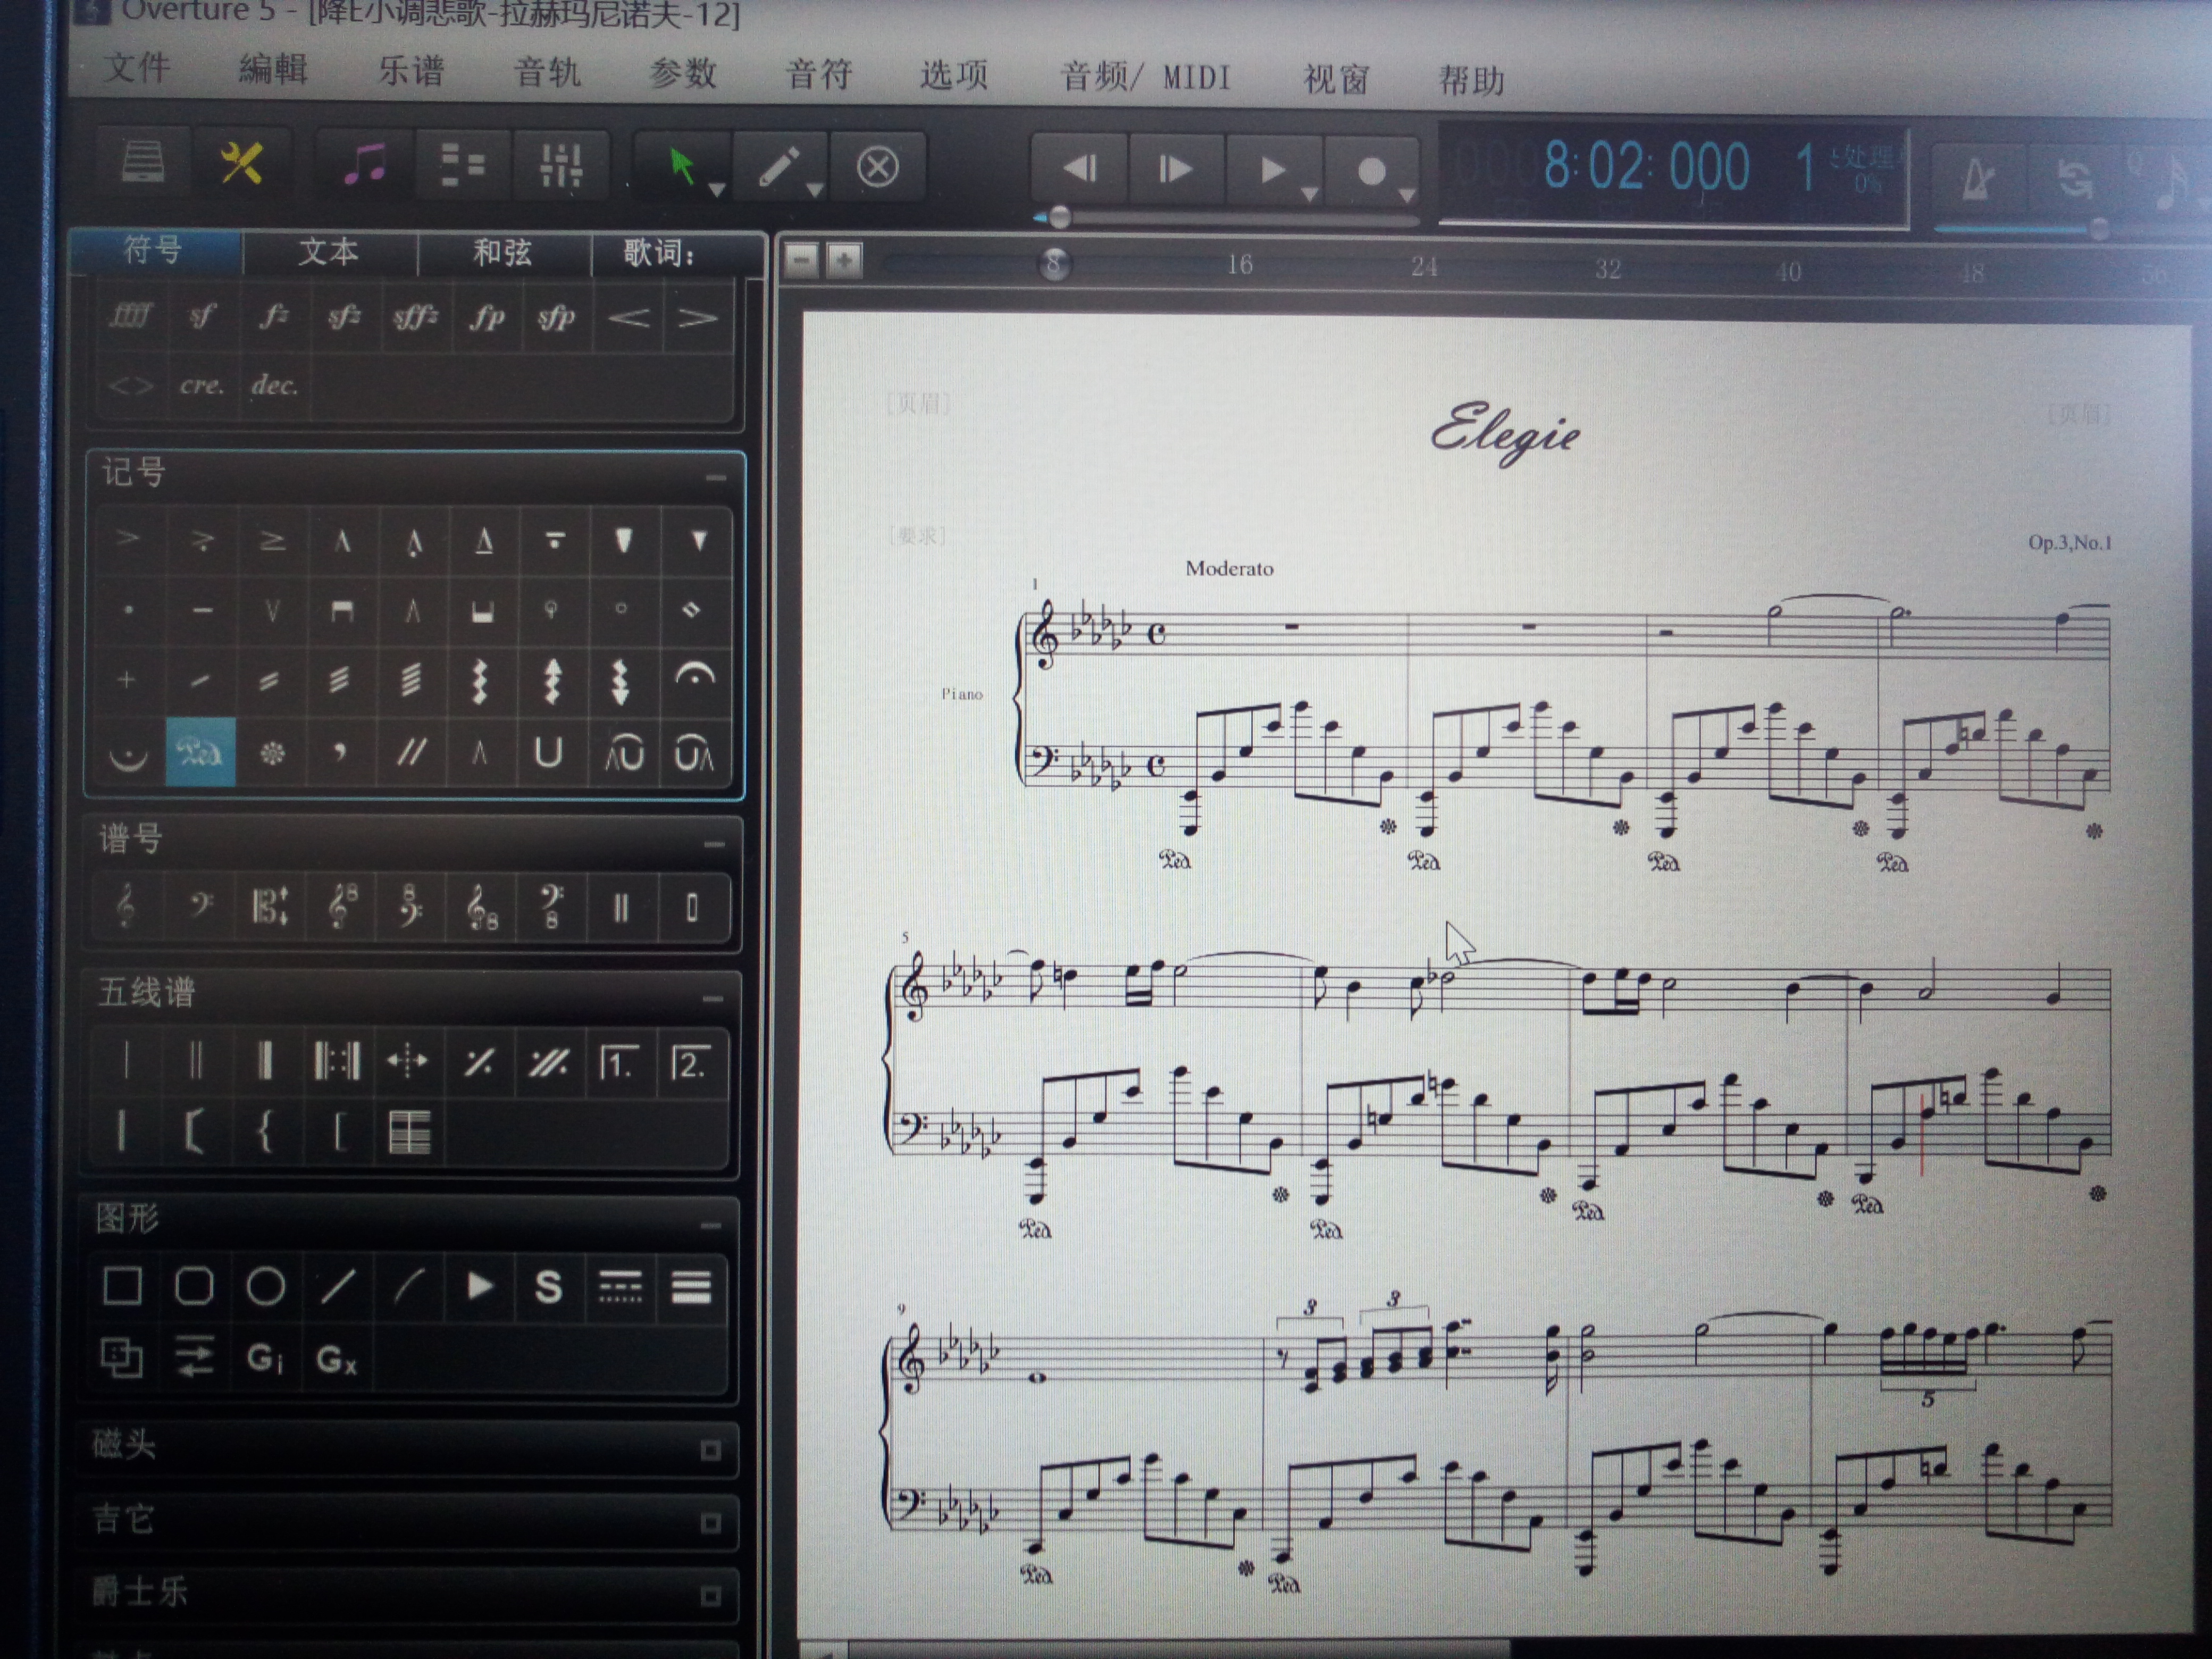Image resolution: width=2212 pixels, height=1659 pixels.
Task: Select the fp dynamic symbol
Action: pyautogui.click(x=487, y=318)
